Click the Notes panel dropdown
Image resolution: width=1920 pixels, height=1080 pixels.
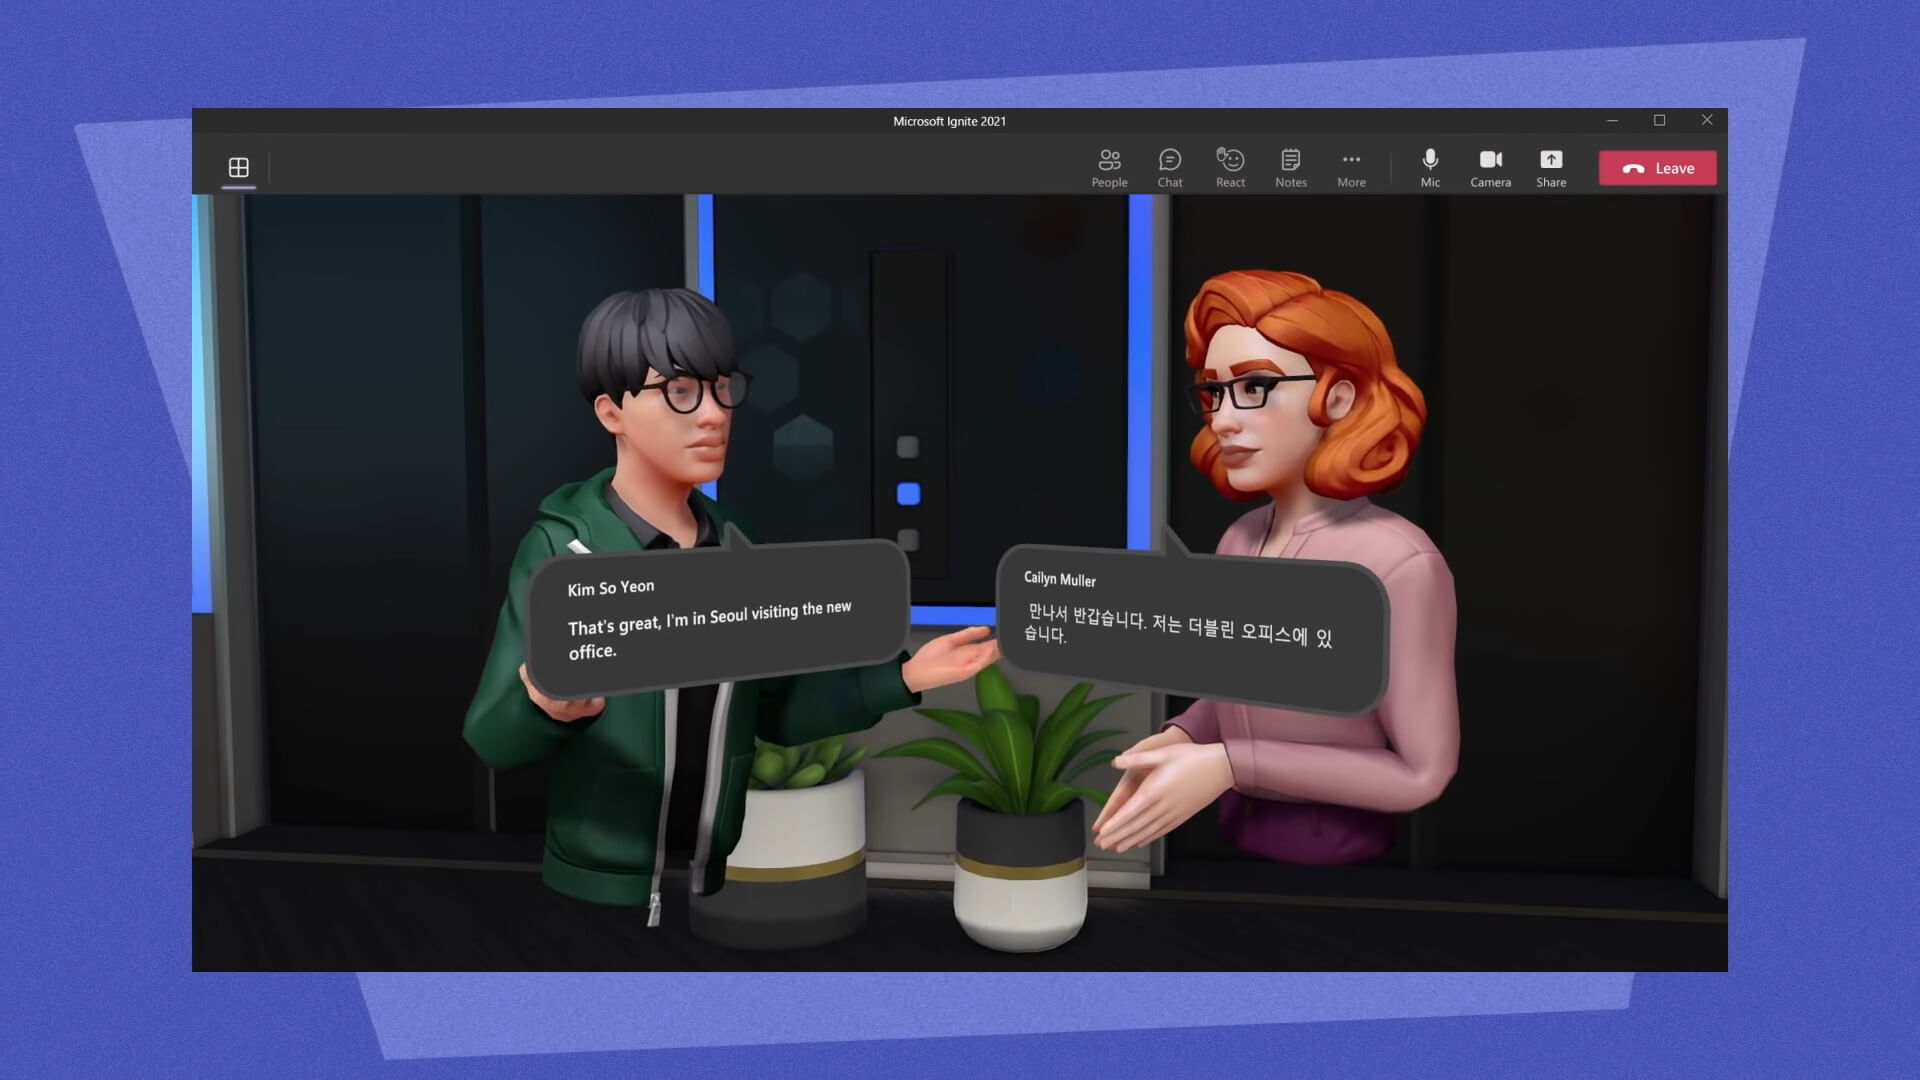(x=1290, y=166)
